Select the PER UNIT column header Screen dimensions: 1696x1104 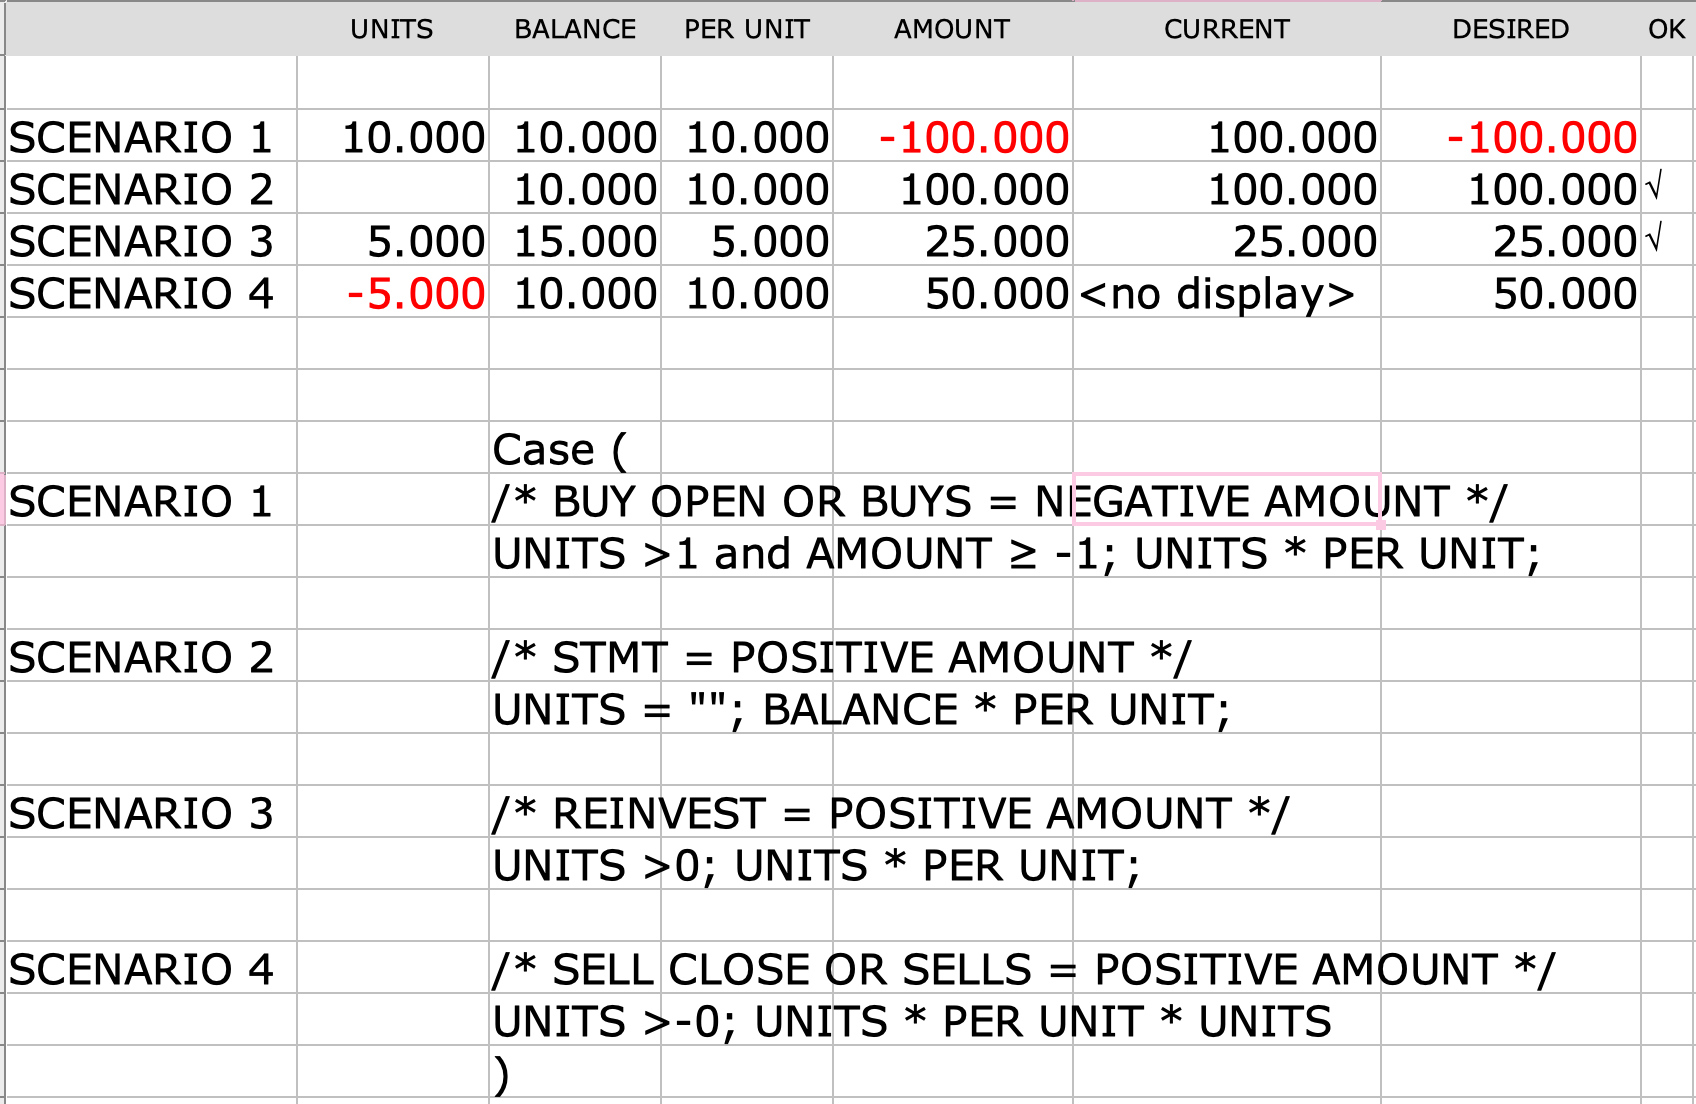coord(747,29)
